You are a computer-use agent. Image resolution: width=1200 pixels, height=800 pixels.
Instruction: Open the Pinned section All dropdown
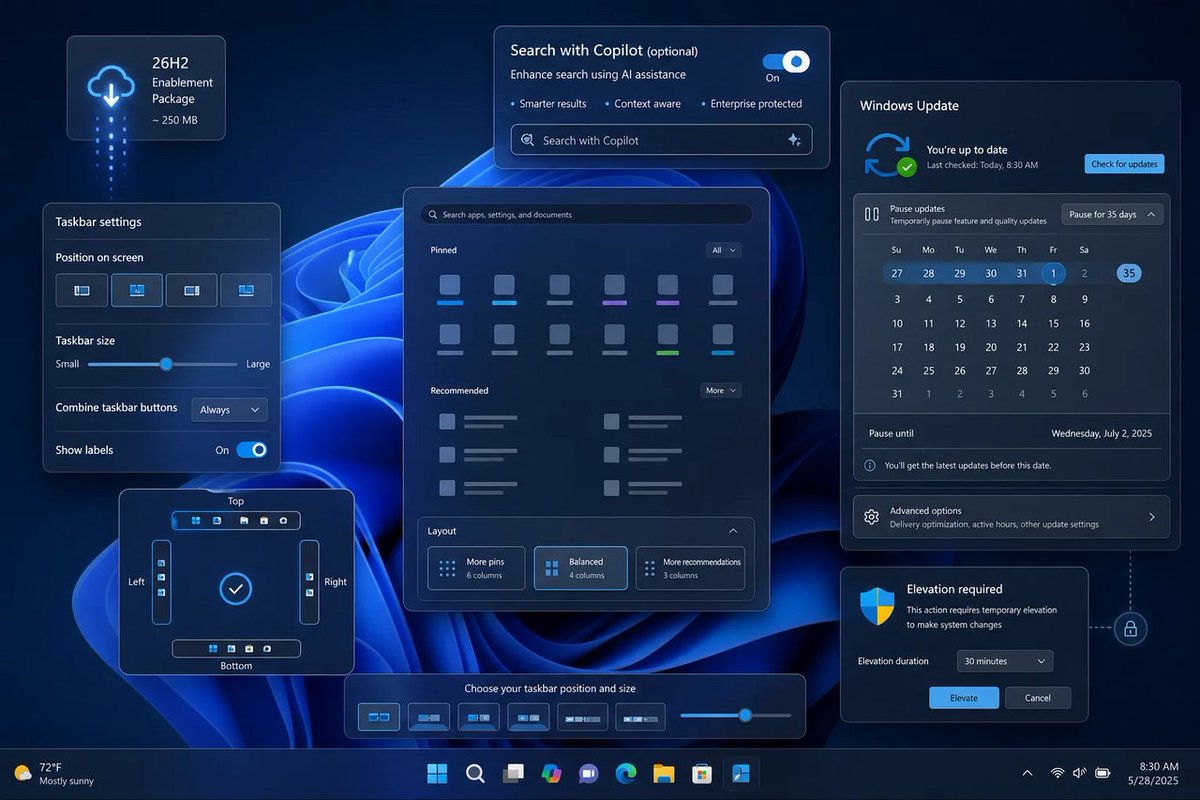724,250
